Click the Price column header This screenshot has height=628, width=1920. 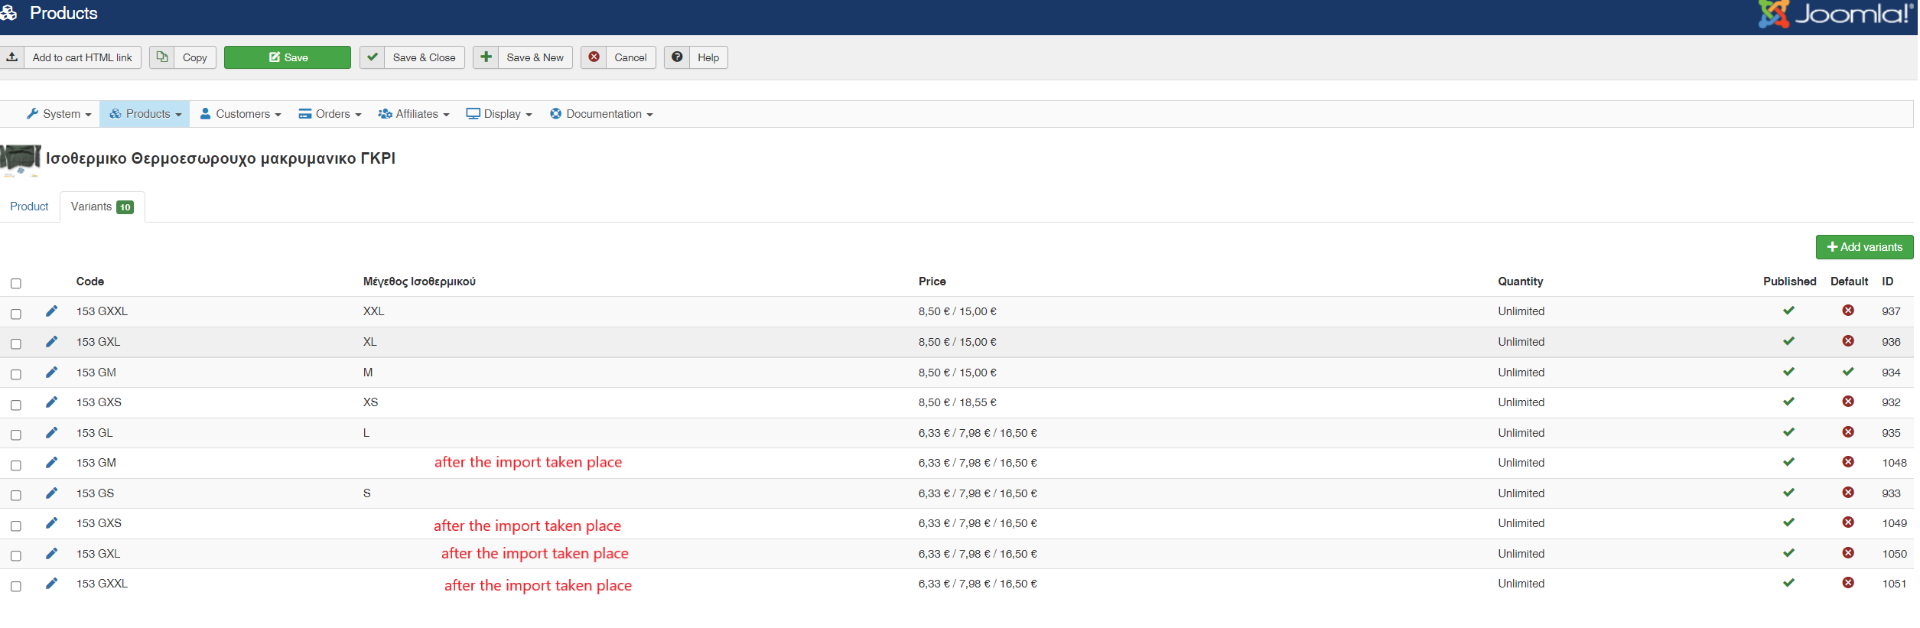[x=932, y=282]
